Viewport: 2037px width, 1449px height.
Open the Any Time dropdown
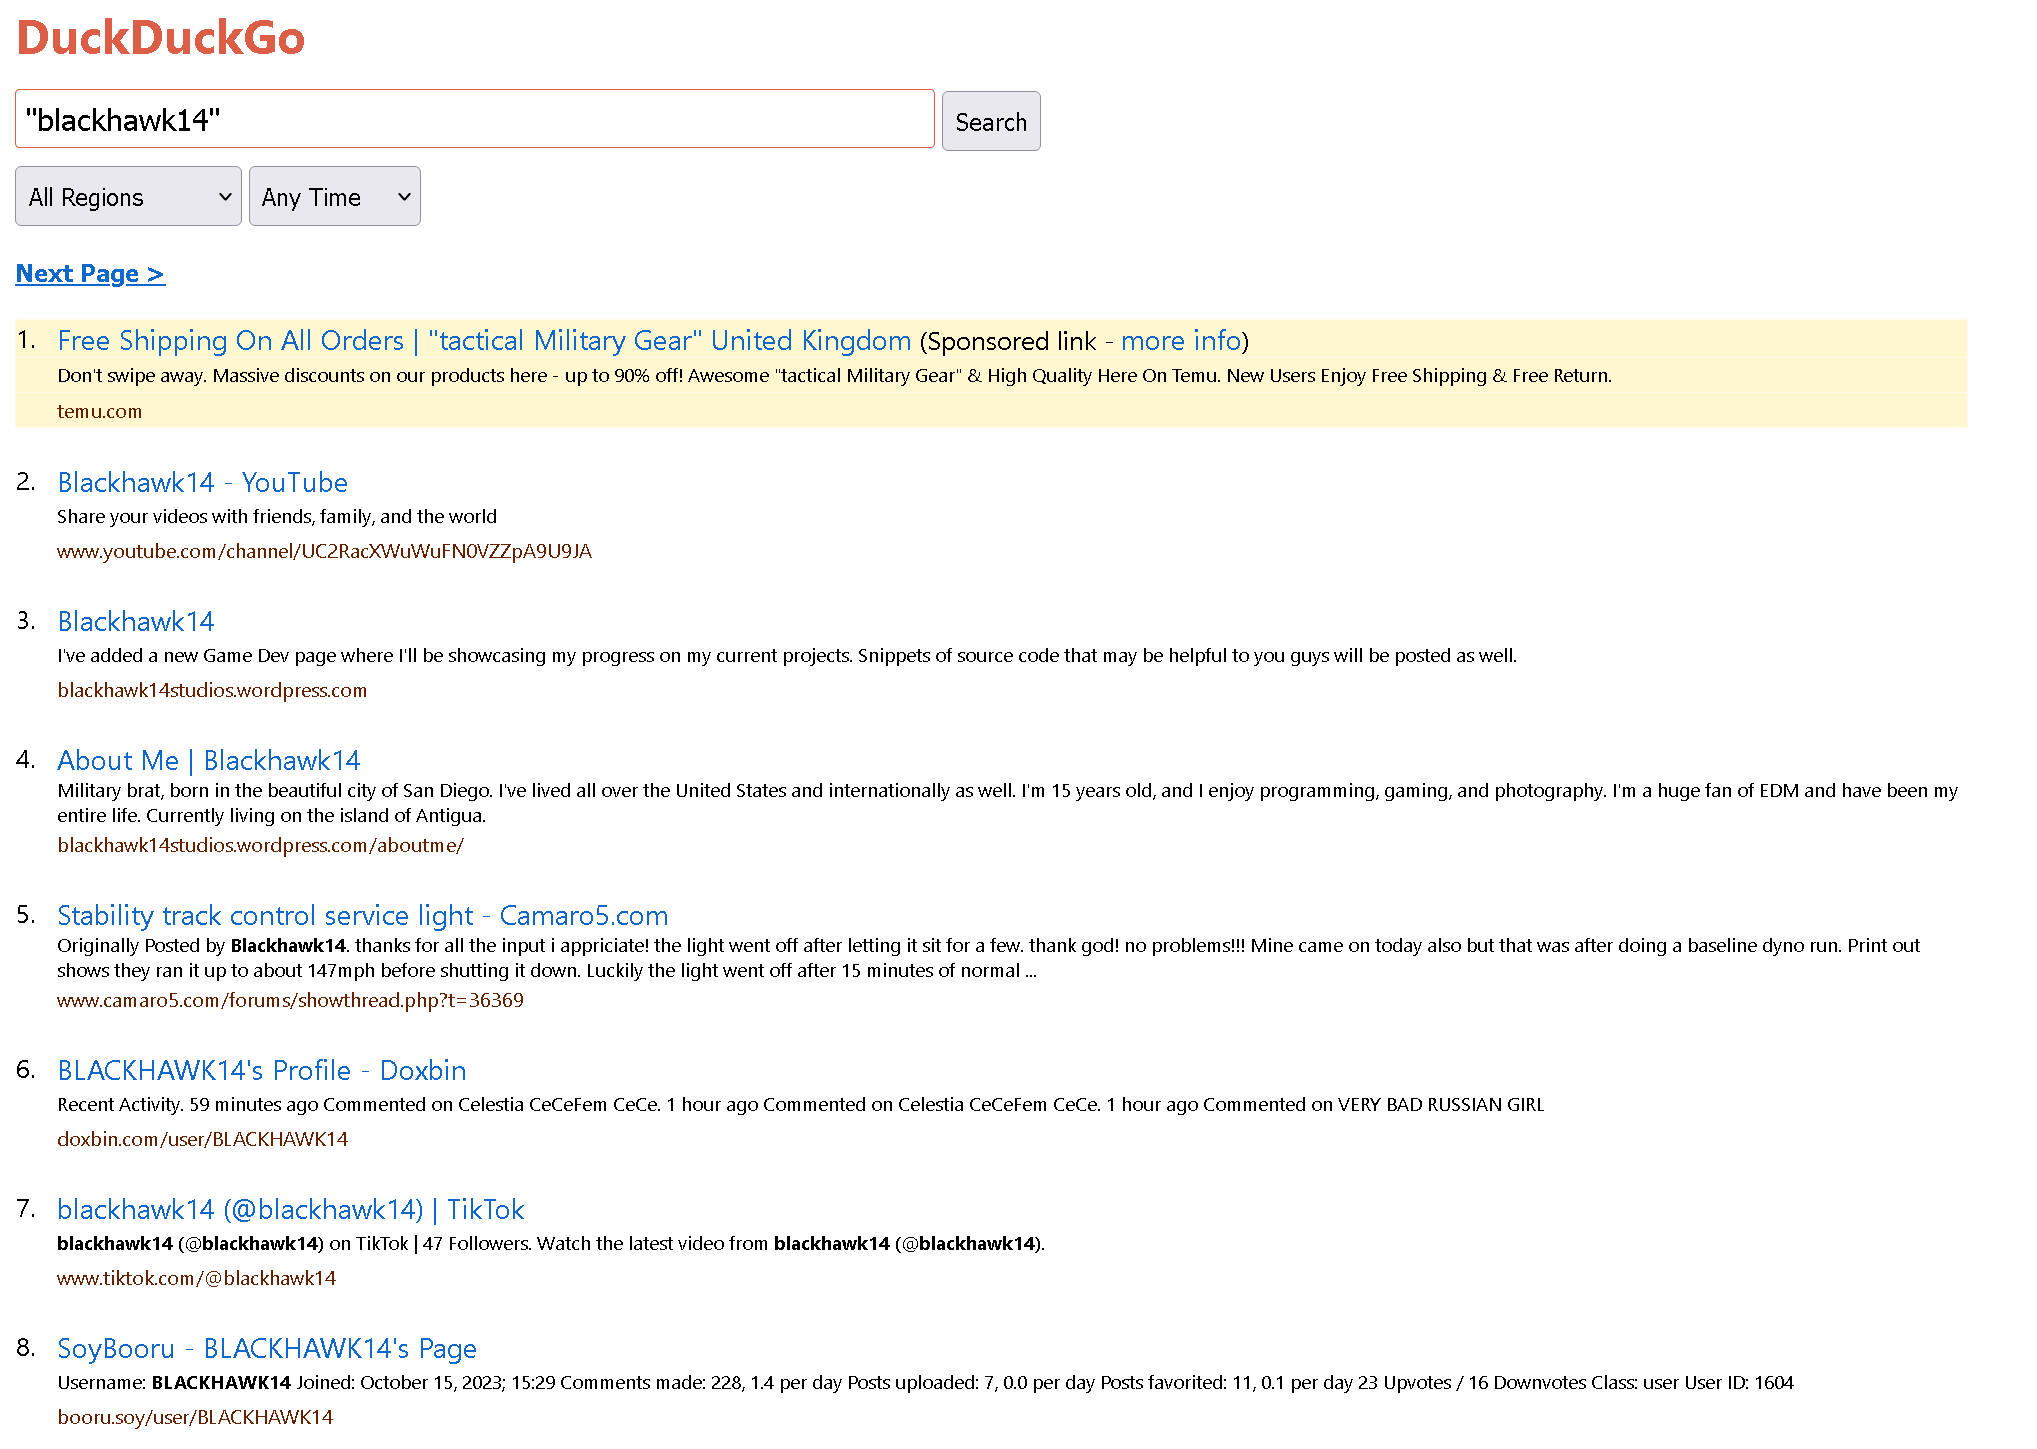tap(334, 196)
